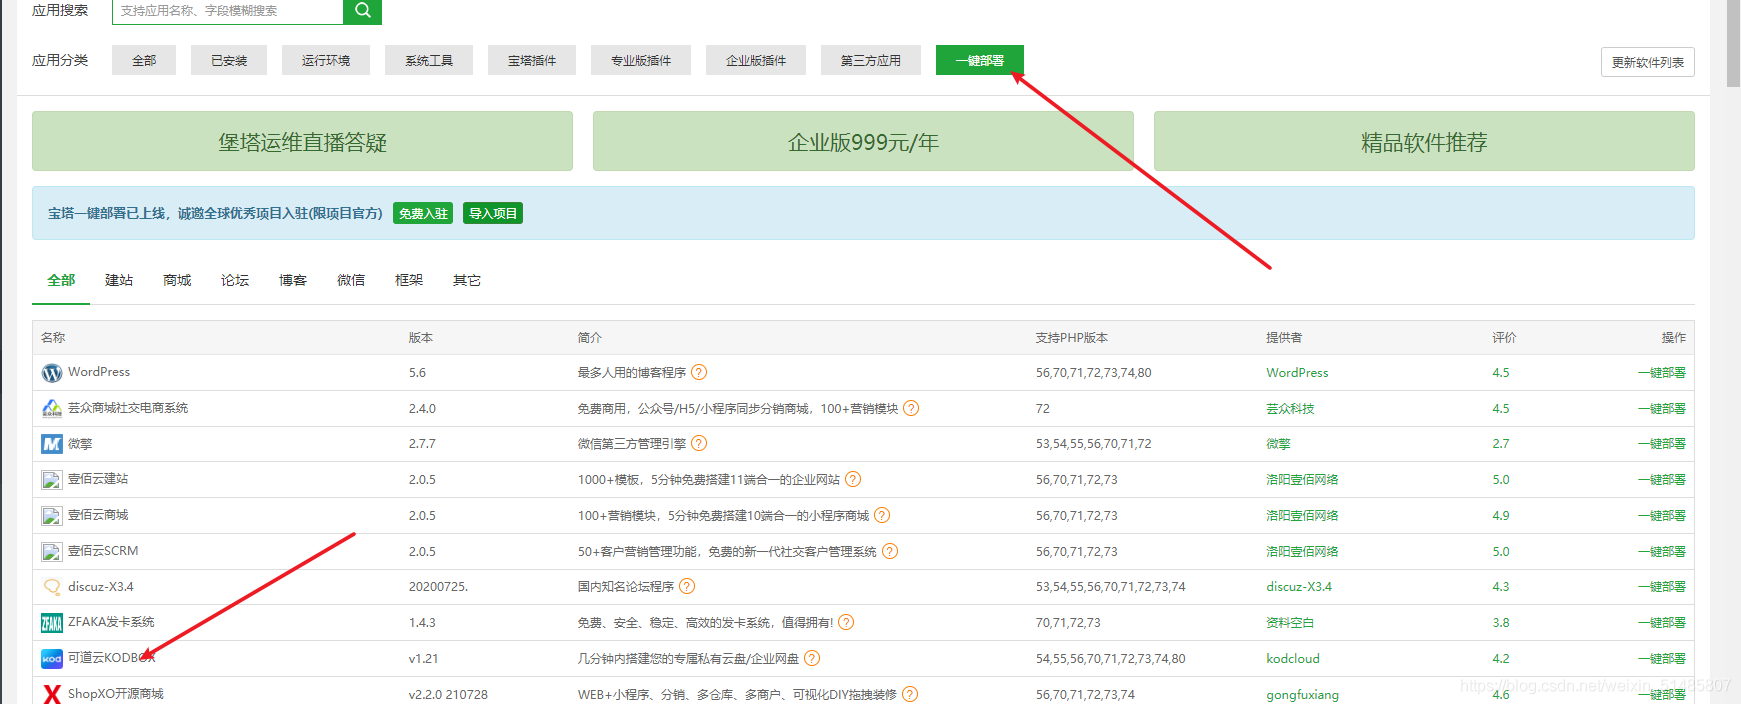Open help icon for WordPress description
Viewport: 1741px width, 704px height.
tap(699, 372)
